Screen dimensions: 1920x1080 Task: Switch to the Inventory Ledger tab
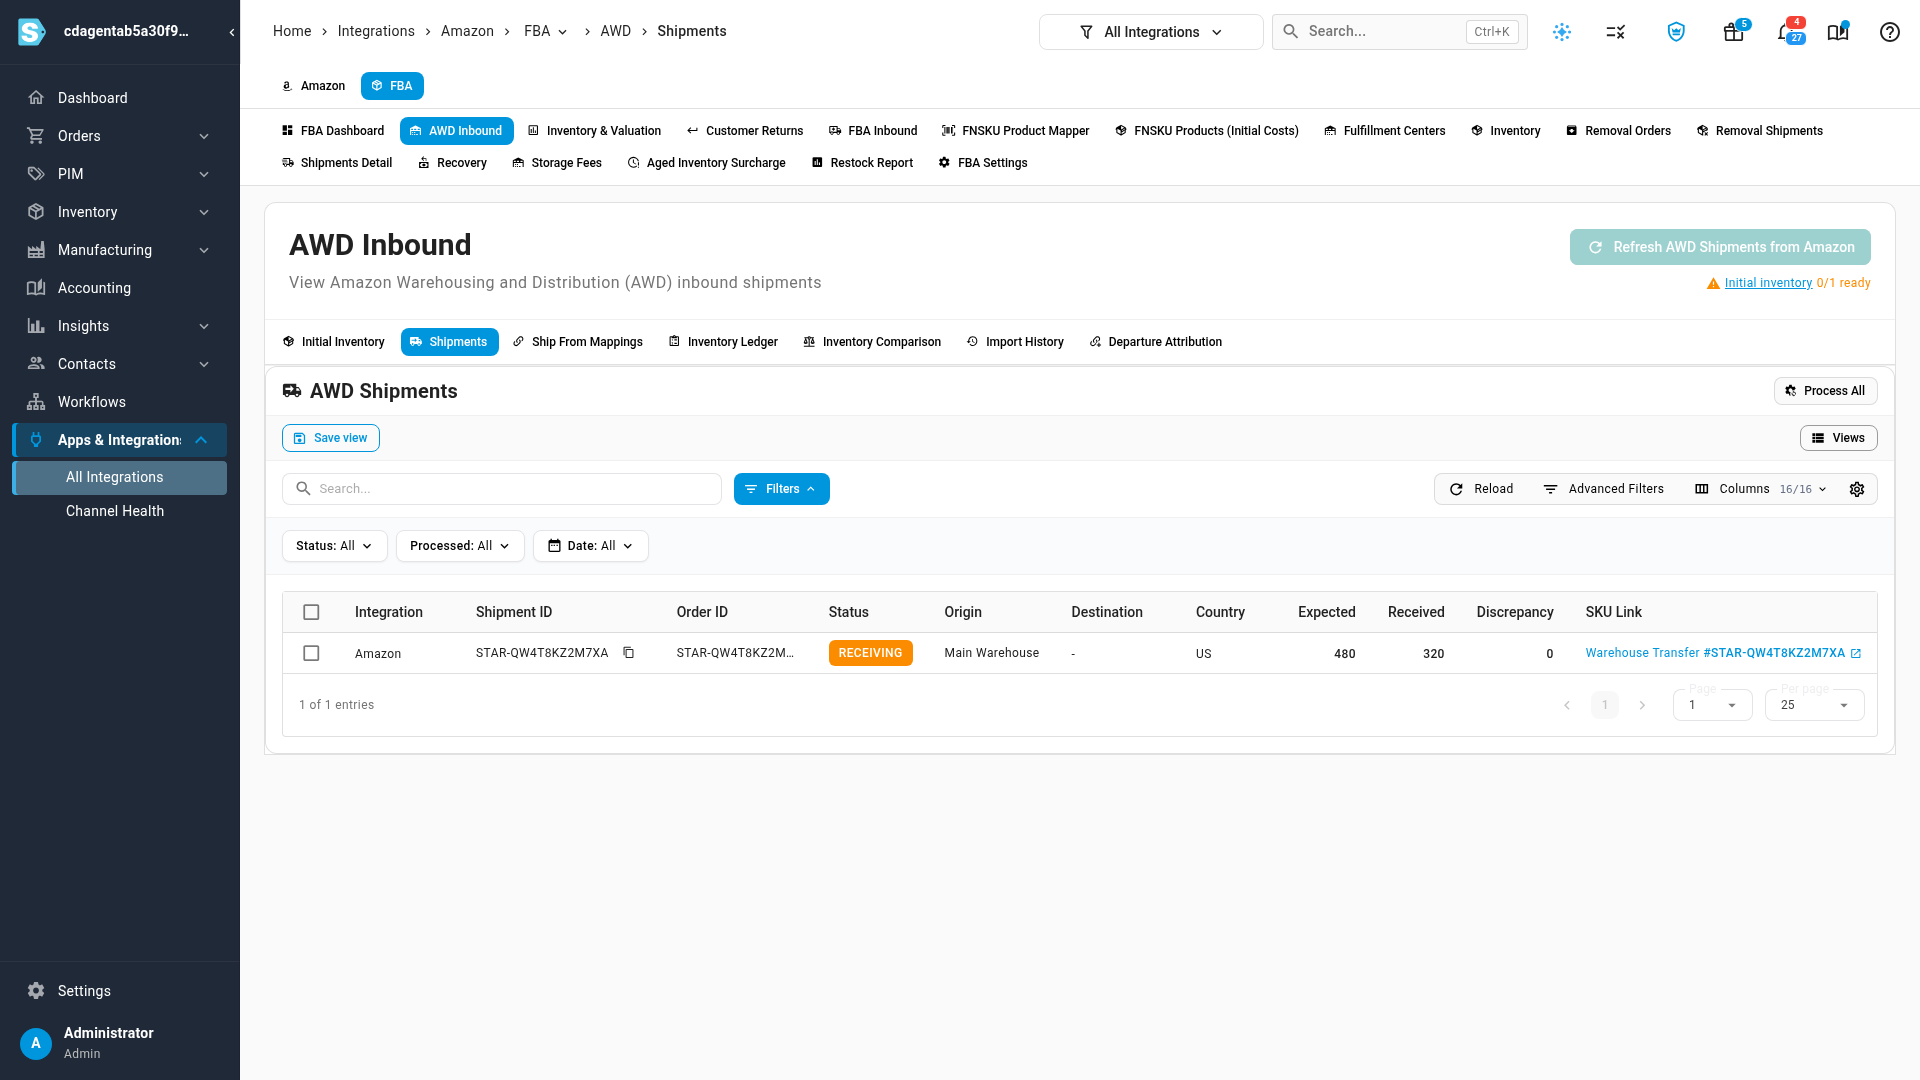pos(723,342)
